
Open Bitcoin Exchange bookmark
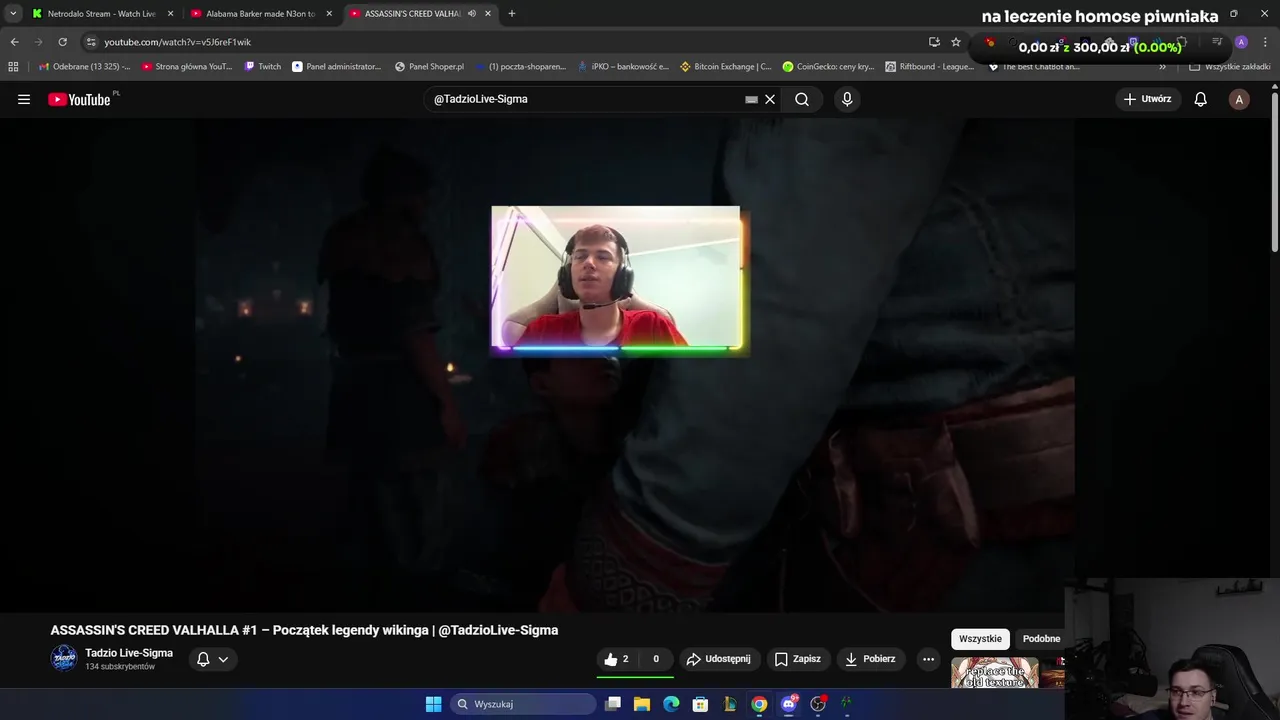726,67
